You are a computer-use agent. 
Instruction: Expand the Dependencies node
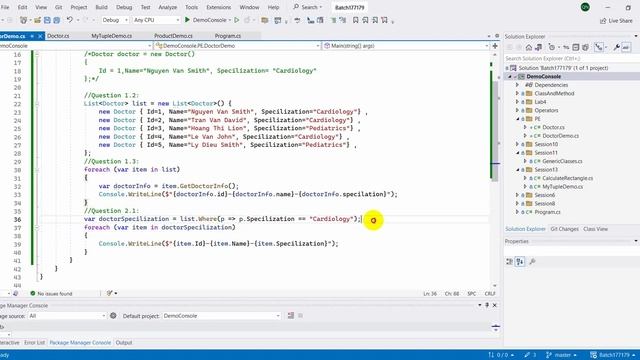517,85
